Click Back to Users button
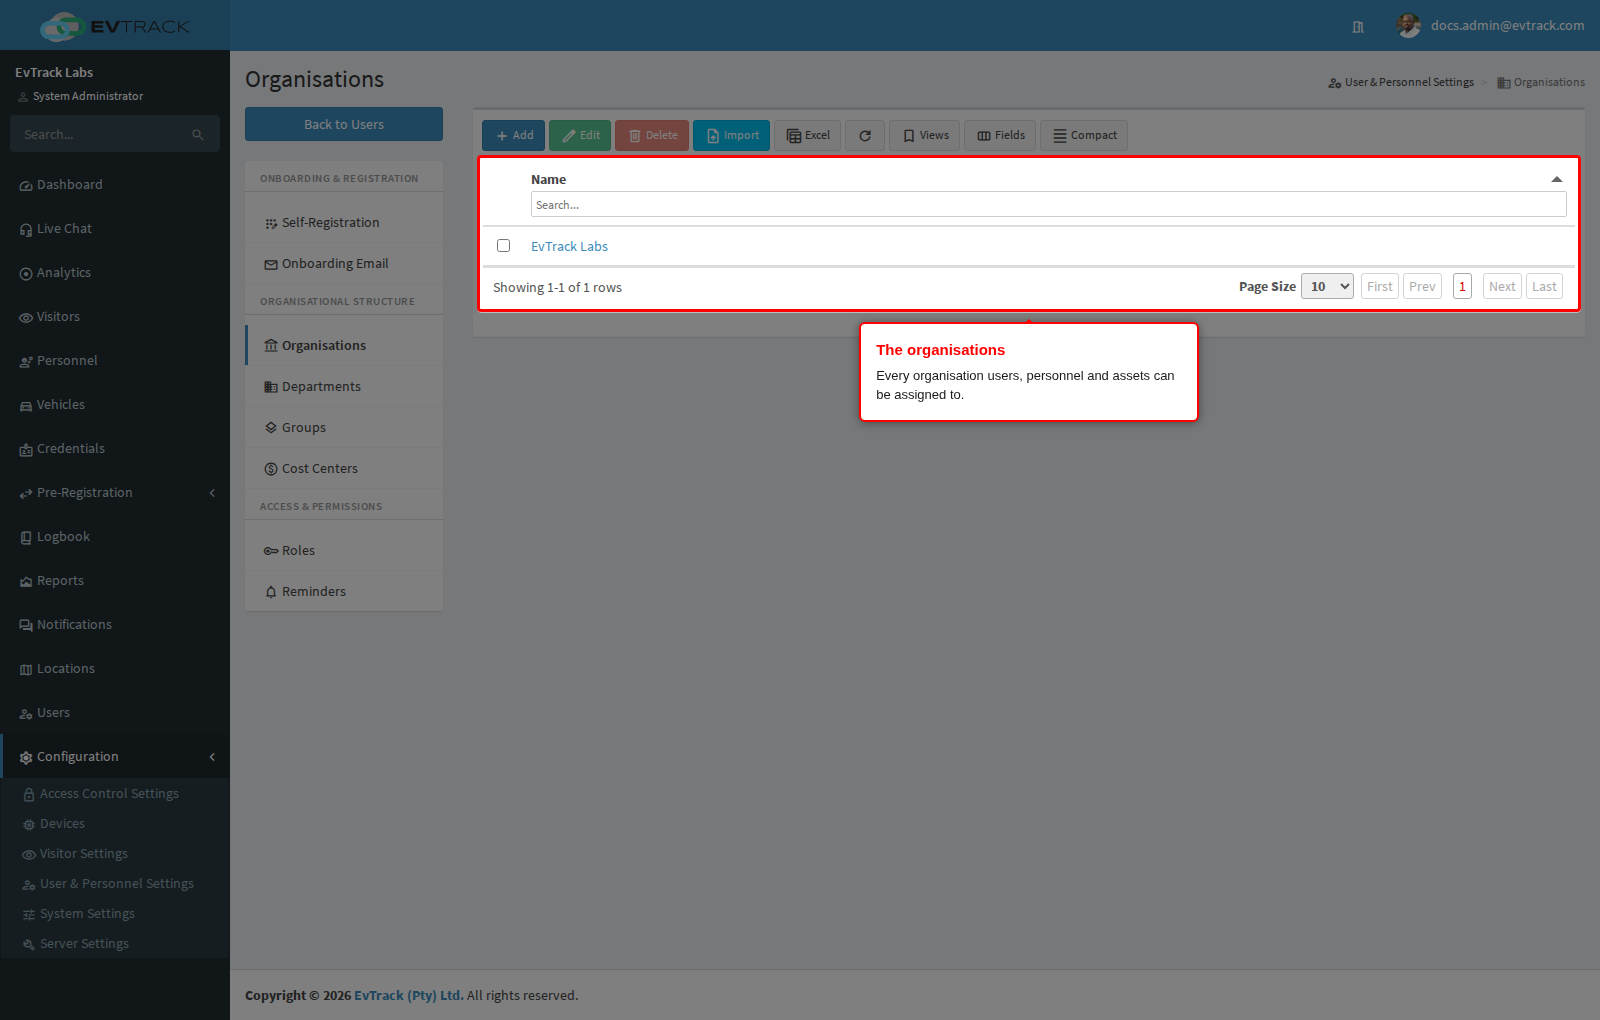The image size is (1600, 1020). (x=344, y=125)
